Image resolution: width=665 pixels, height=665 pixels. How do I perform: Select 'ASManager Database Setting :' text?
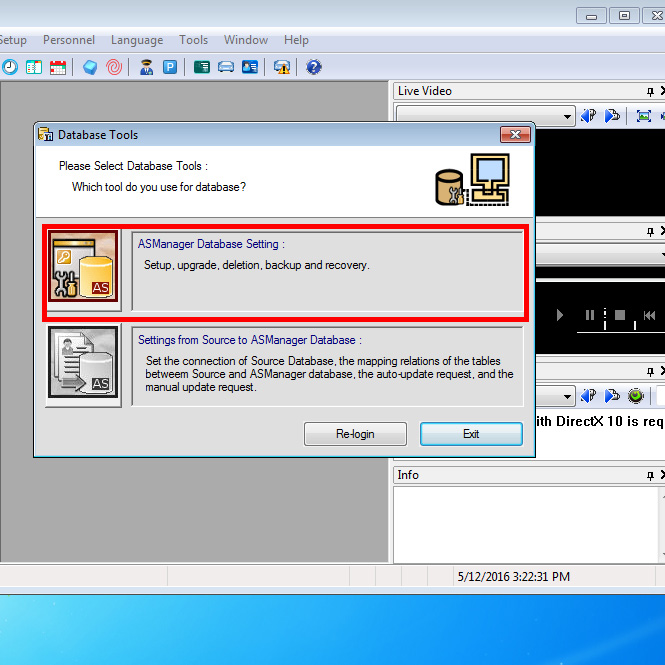[x=211, y=244]
